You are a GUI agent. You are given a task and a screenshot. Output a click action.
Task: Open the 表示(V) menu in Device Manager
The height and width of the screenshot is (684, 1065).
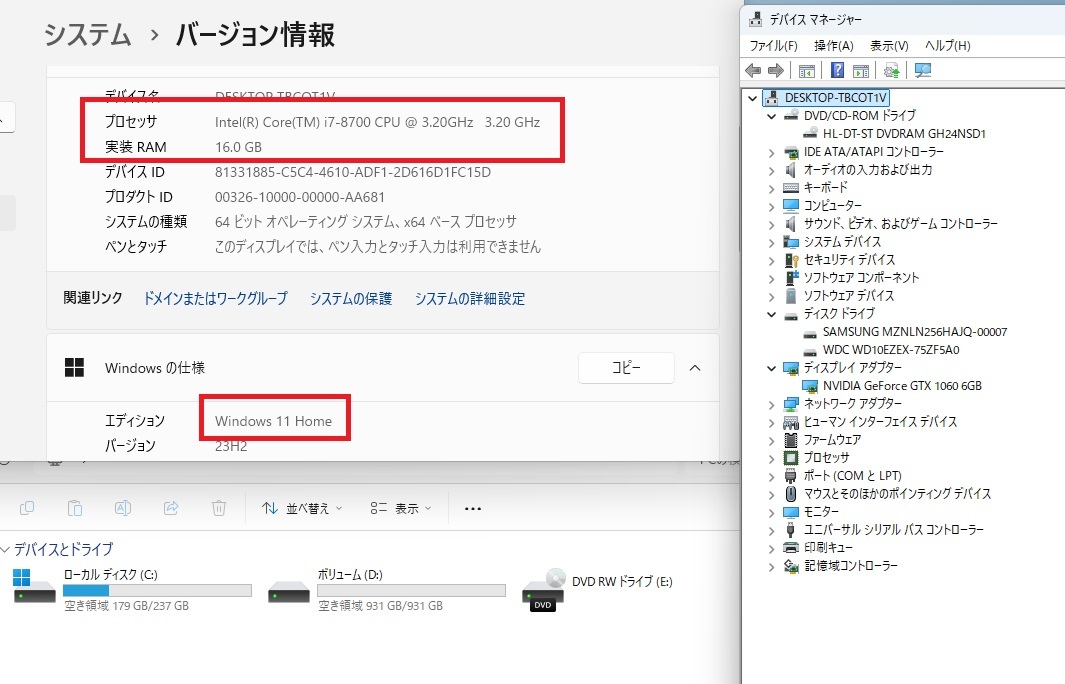point(889,46)
